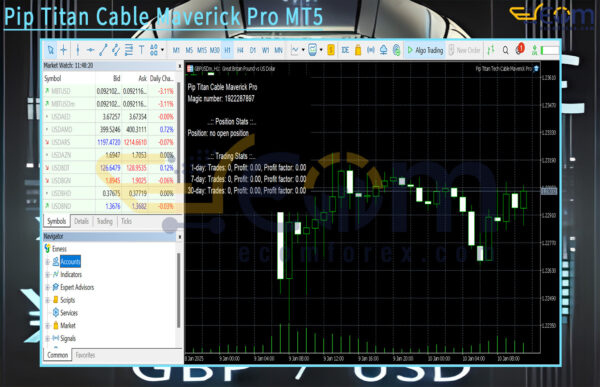Select the cursor arrow tool
600x387 pixels.
(51, 50)
